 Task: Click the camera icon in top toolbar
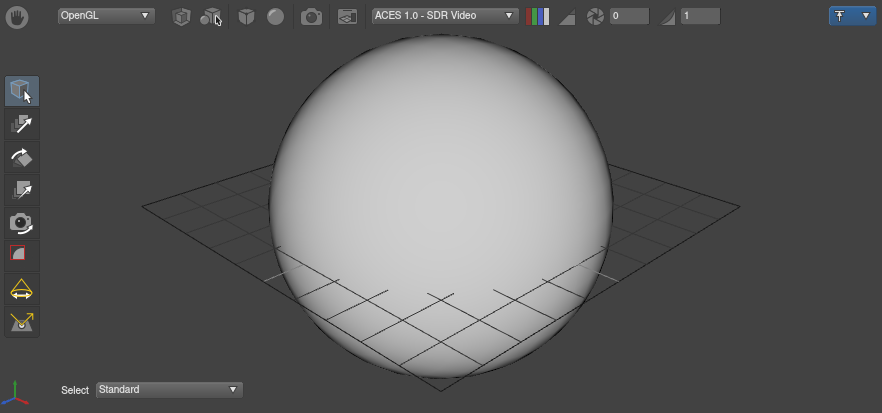pos(311,17)
